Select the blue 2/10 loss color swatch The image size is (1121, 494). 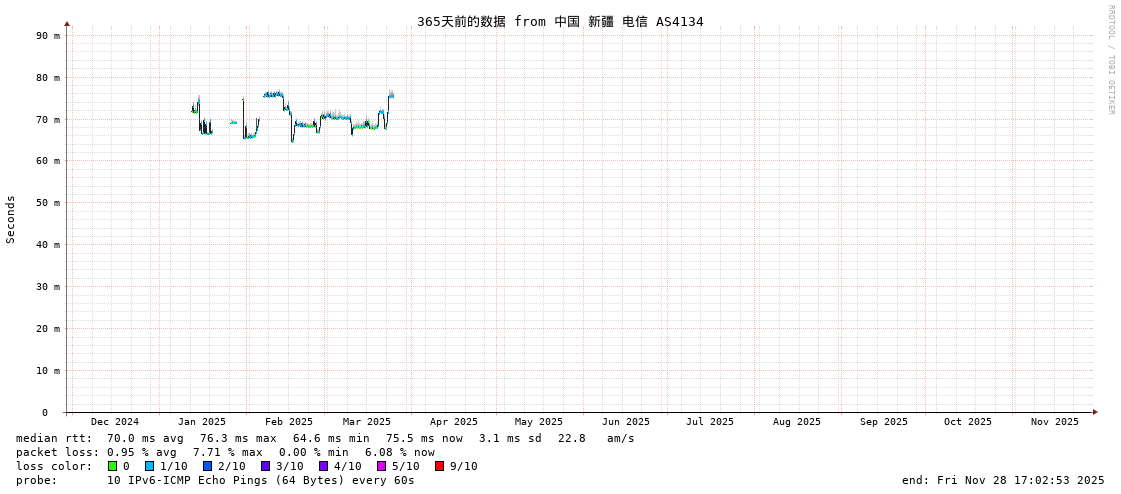click(x=207, y=466)
